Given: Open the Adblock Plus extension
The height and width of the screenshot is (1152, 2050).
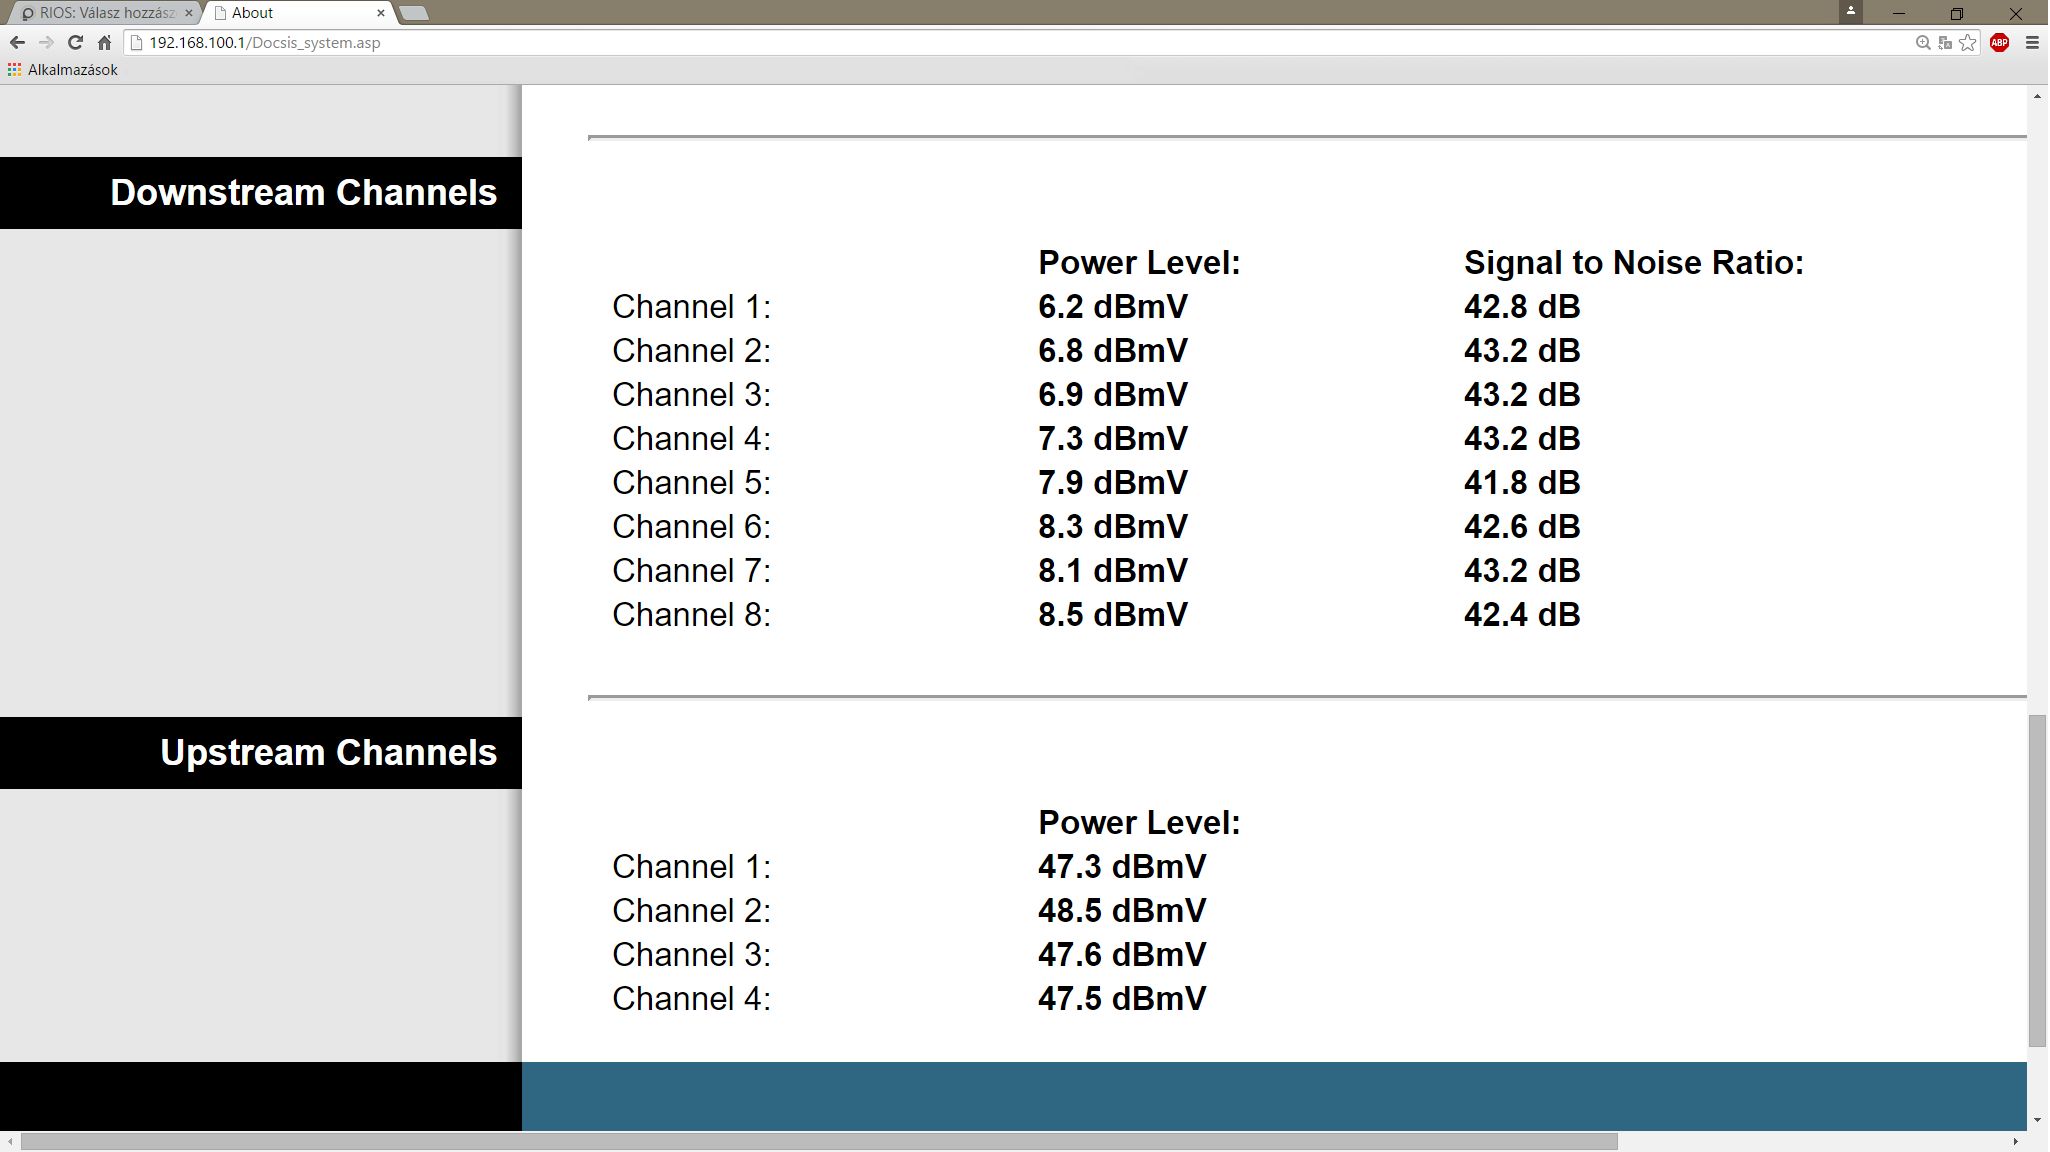Looking at the screenshot, I should point(1999,42).
